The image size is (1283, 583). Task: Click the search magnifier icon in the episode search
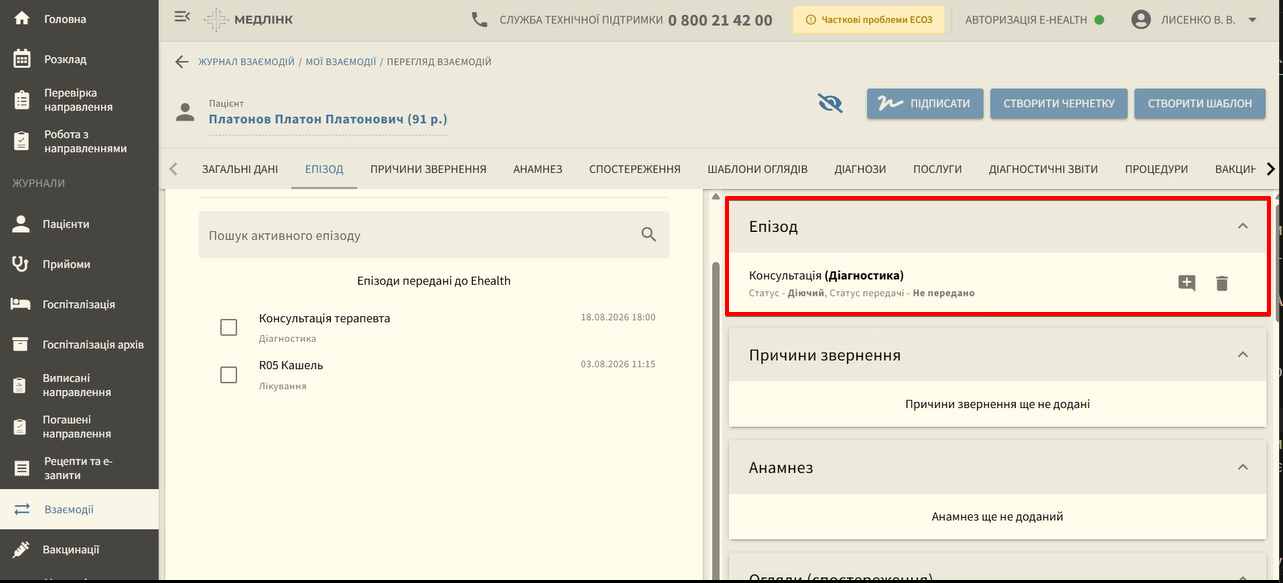tap(649, 235)
